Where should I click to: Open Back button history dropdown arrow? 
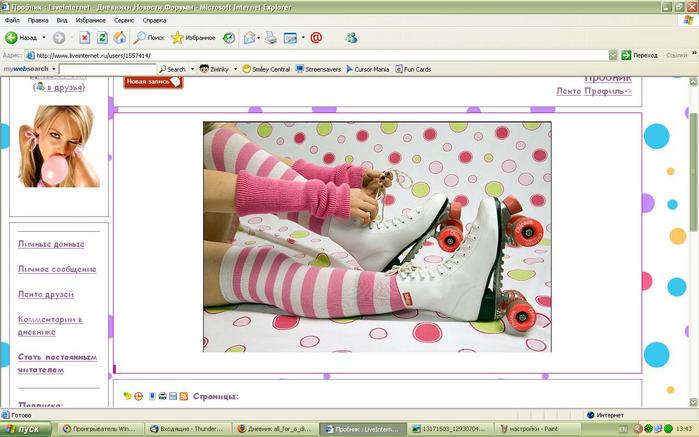pyautogui.click(x=44, y=38)
